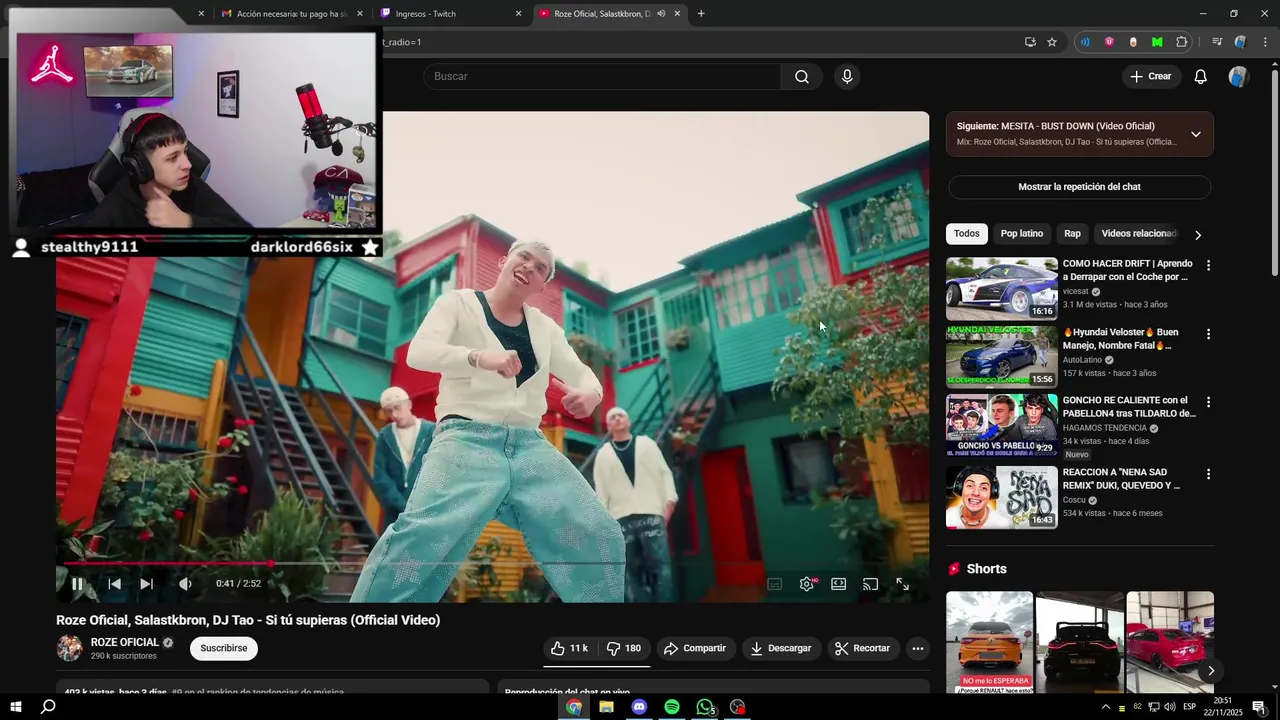
Task: Clip the video with Recortar
Action: [x=862, y=648]
